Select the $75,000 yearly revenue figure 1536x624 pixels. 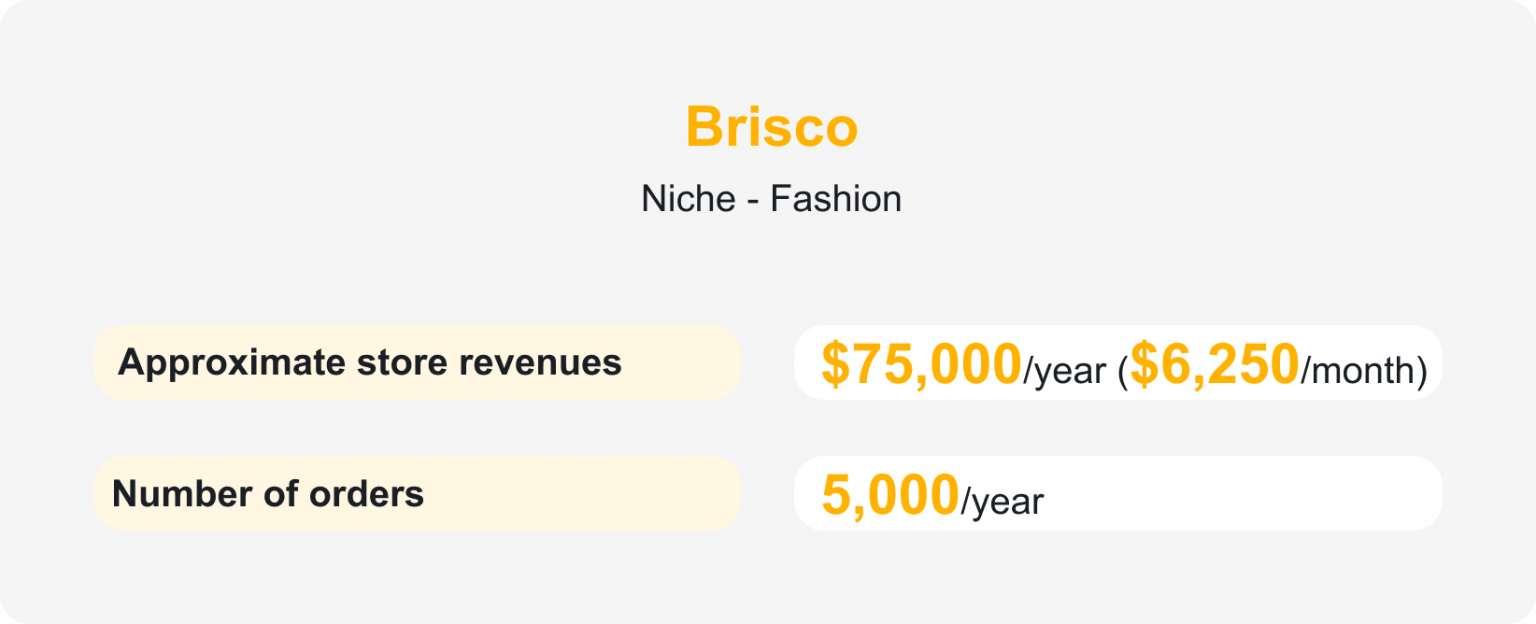pyautogui.click(x=920, y=365)
